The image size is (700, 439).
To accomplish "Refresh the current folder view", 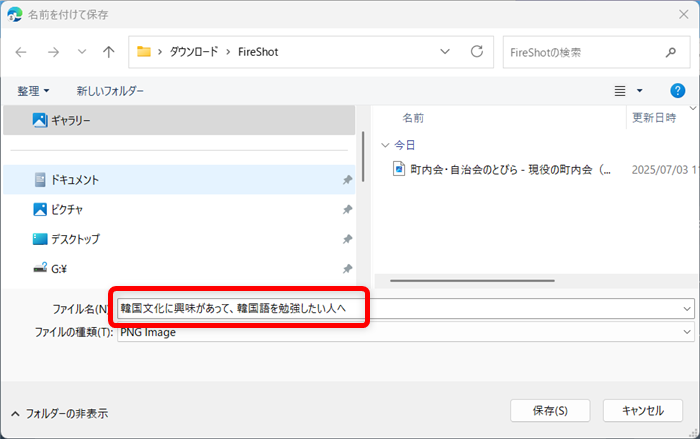I will point(476,51).
